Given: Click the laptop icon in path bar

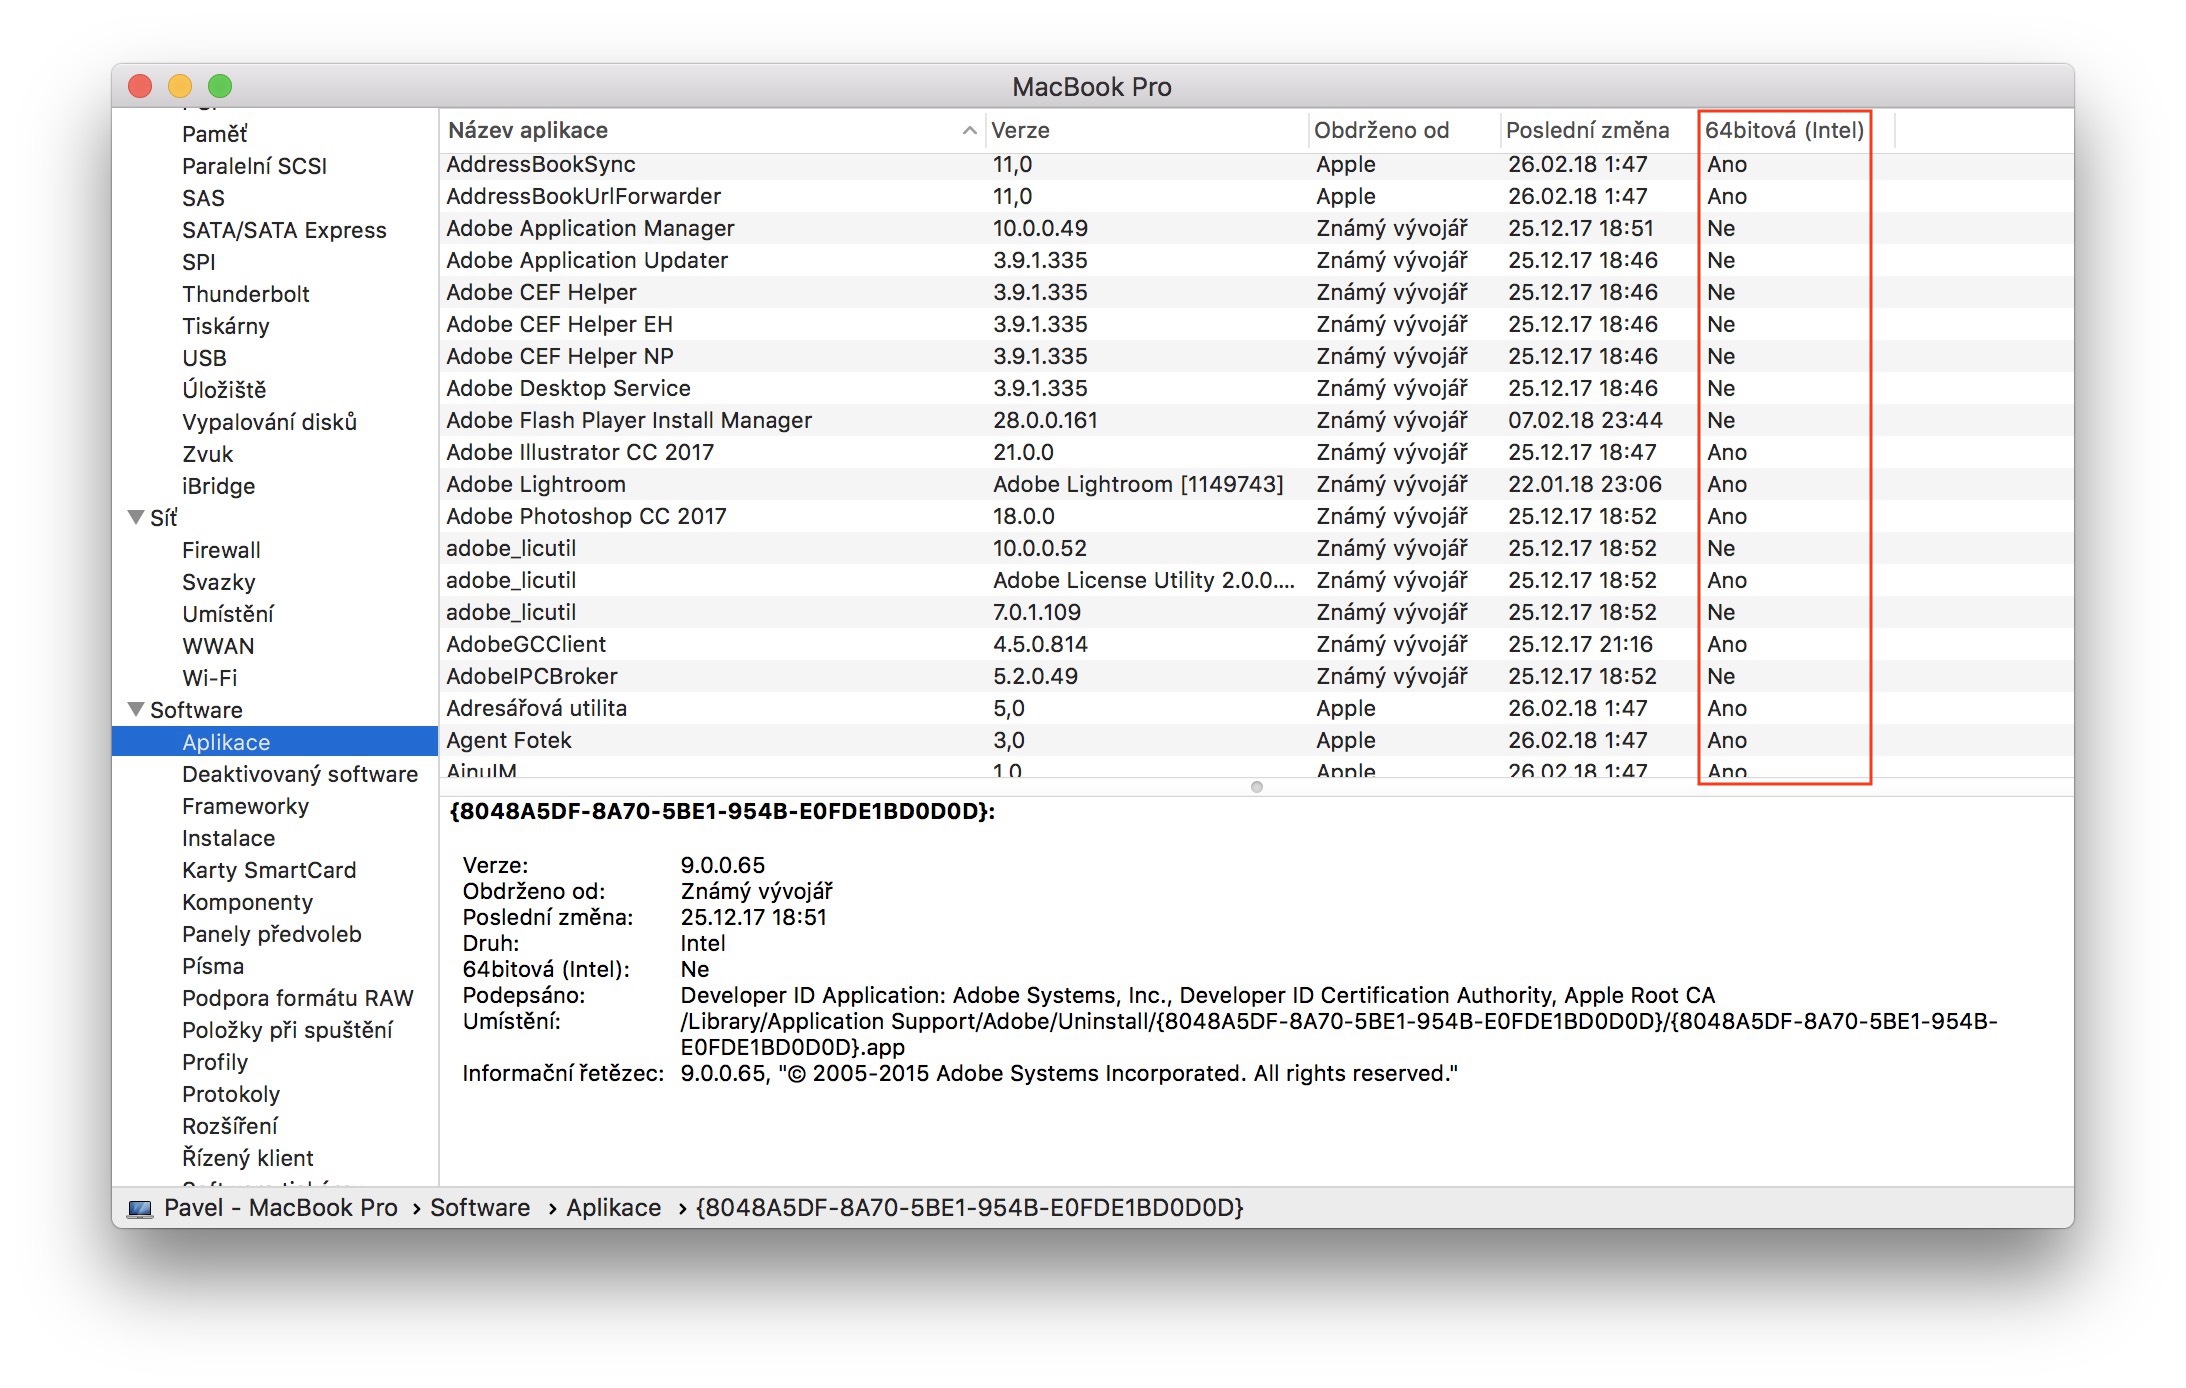Looking at the screenshot, I should tap(140, 1208).
